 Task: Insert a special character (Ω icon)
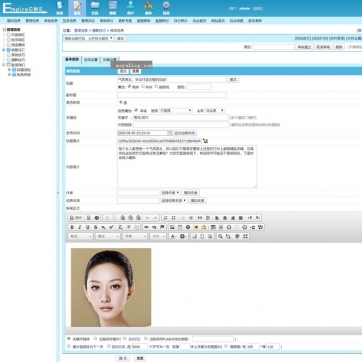click(229, 227)
